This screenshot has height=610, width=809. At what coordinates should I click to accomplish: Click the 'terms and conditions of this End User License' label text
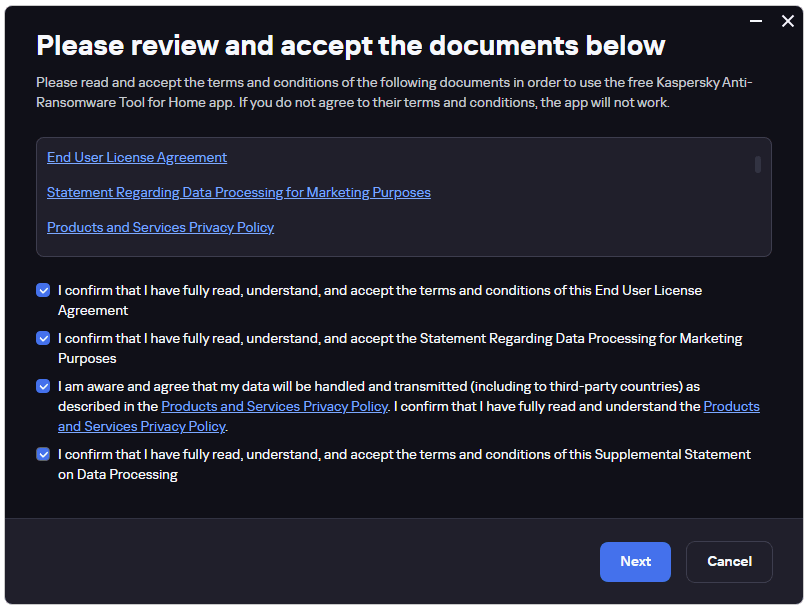(x=561, y=291)
